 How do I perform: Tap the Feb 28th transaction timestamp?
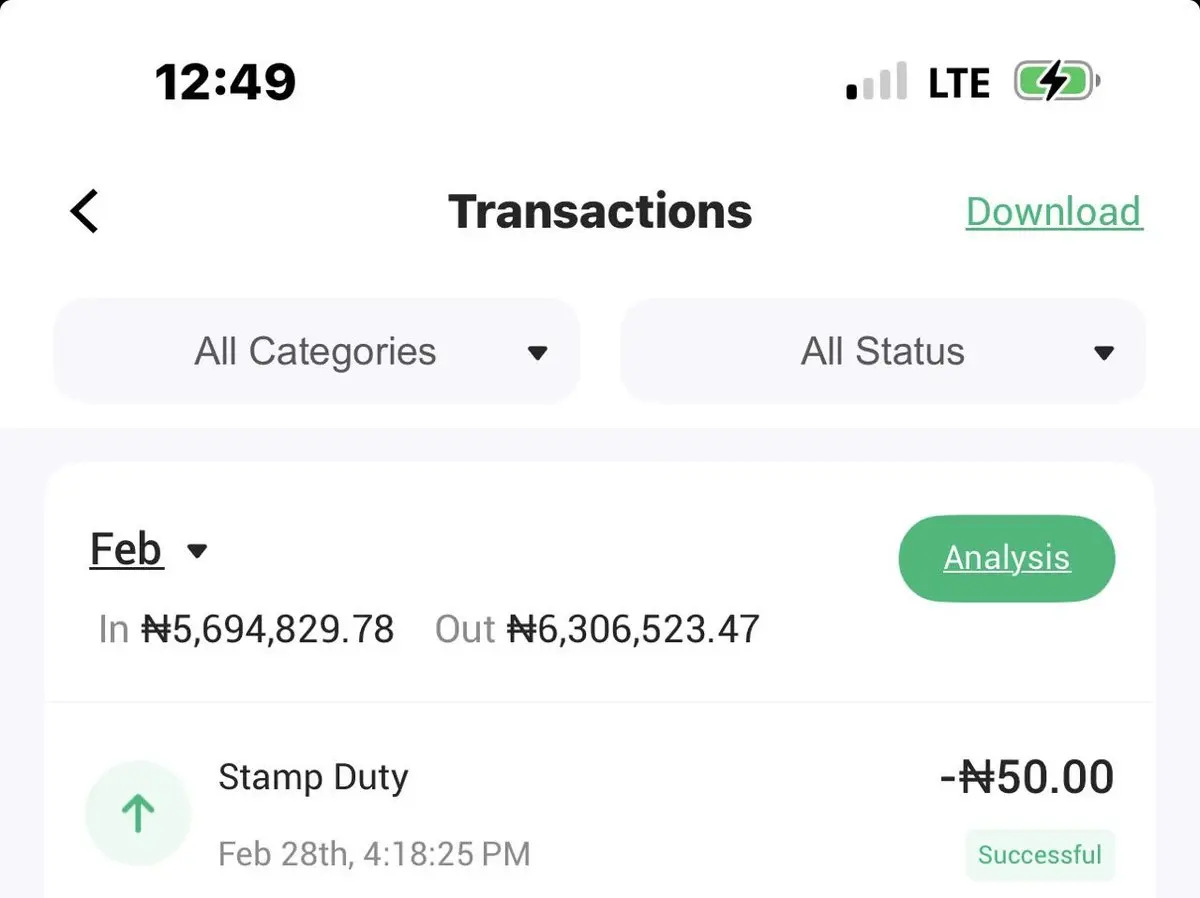(374, 854)
